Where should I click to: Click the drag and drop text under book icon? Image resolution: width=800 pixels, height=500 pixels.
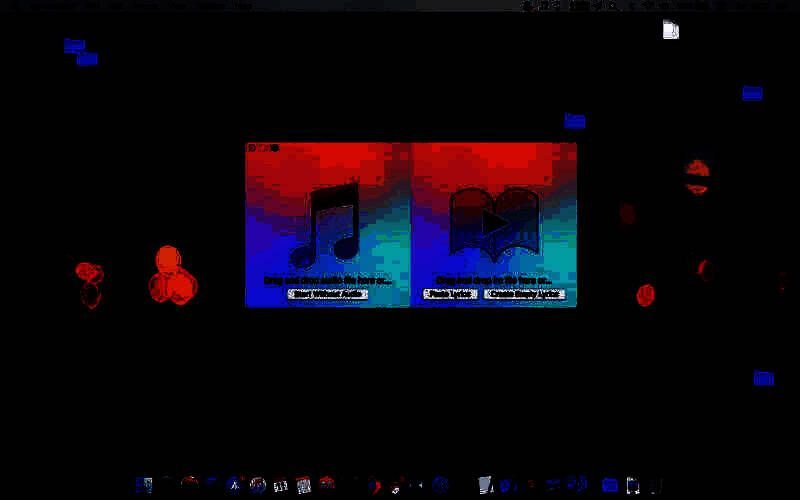494,281
